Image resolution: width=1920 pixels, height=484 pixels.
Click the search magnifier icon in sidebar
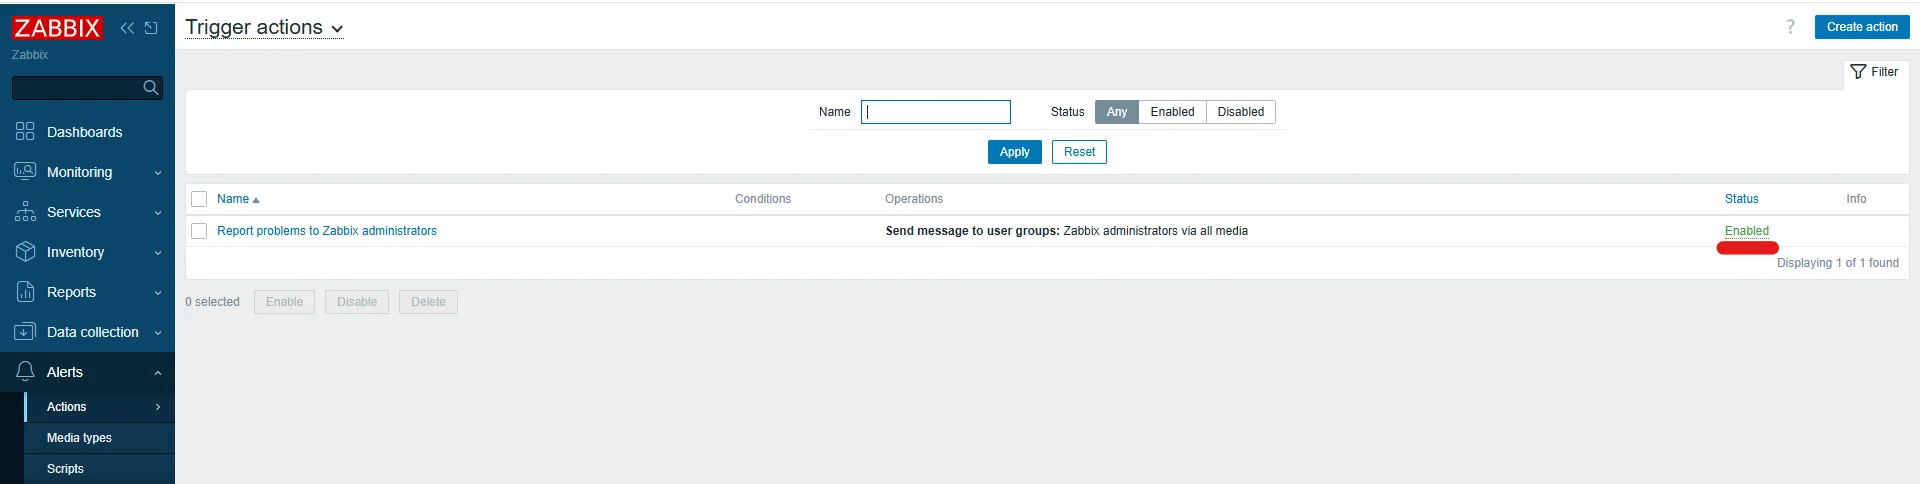tap(151, 88)
